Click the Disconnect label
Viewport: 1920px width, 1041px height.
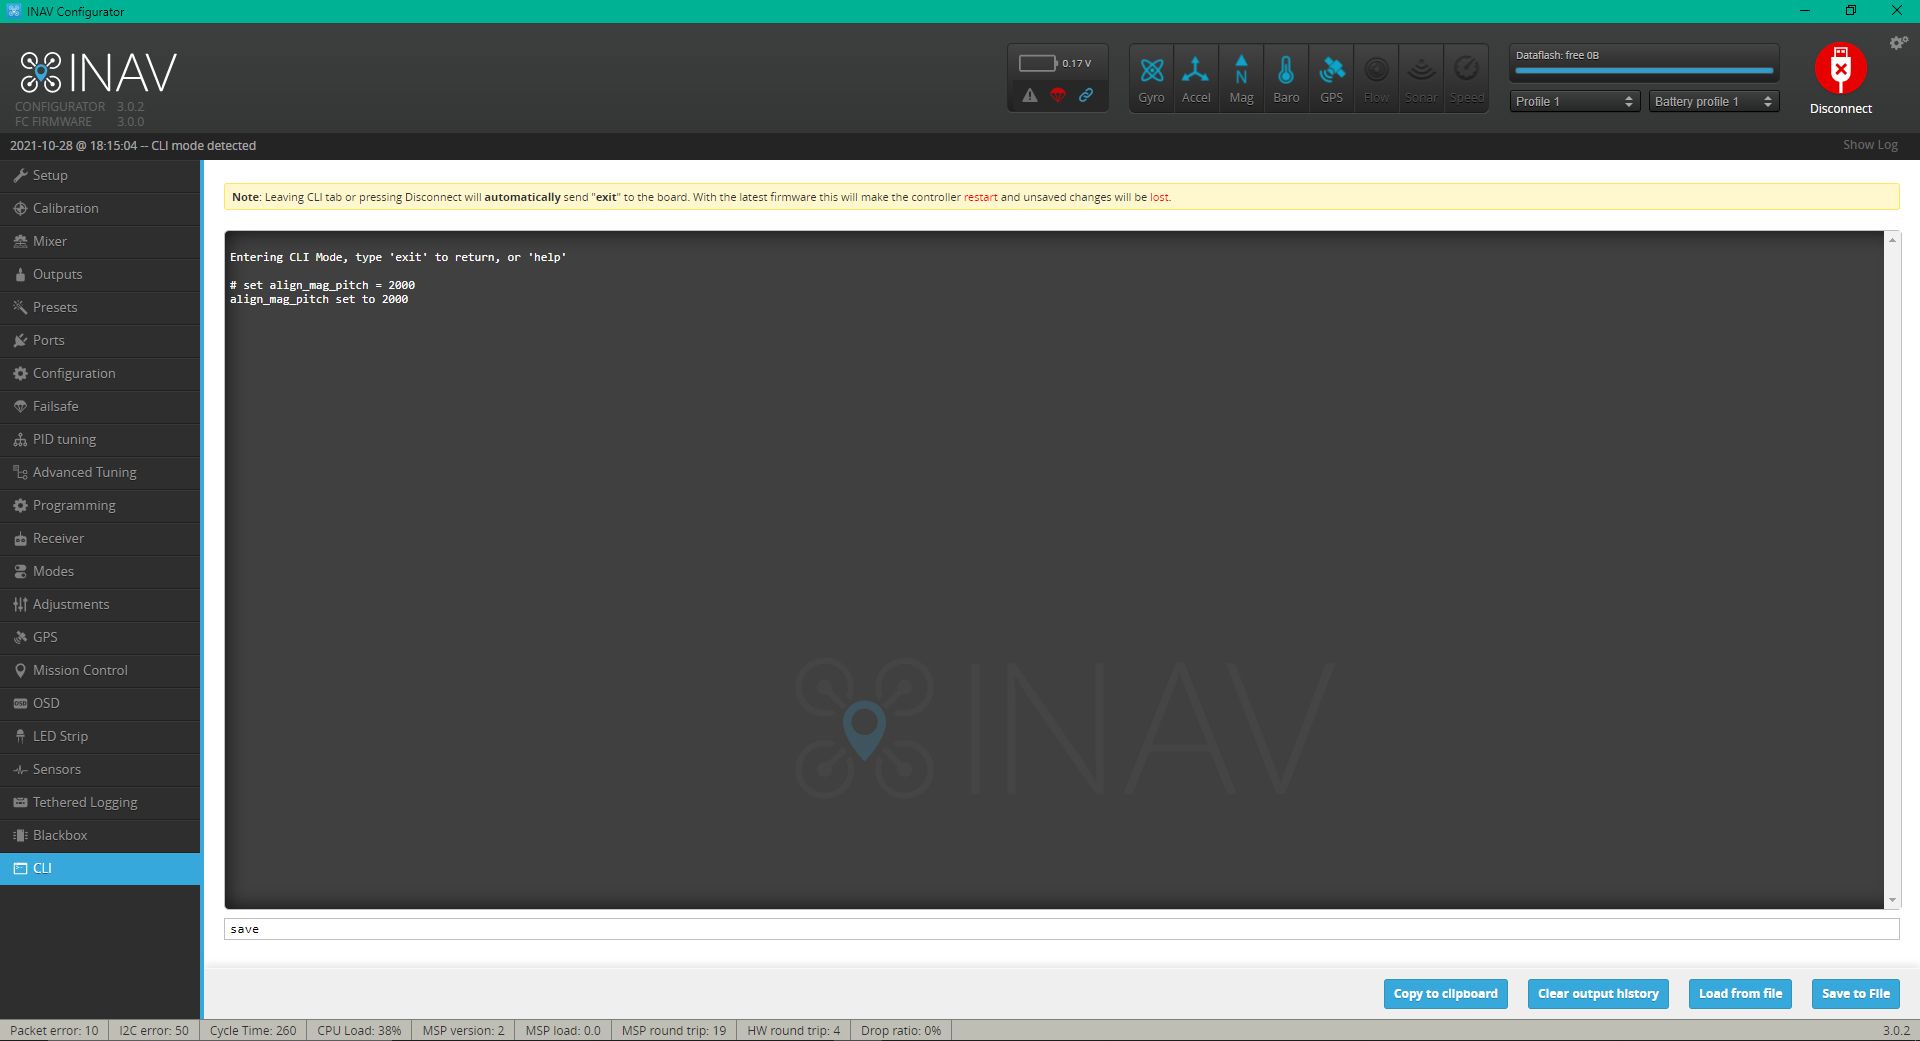(1840, 109)
